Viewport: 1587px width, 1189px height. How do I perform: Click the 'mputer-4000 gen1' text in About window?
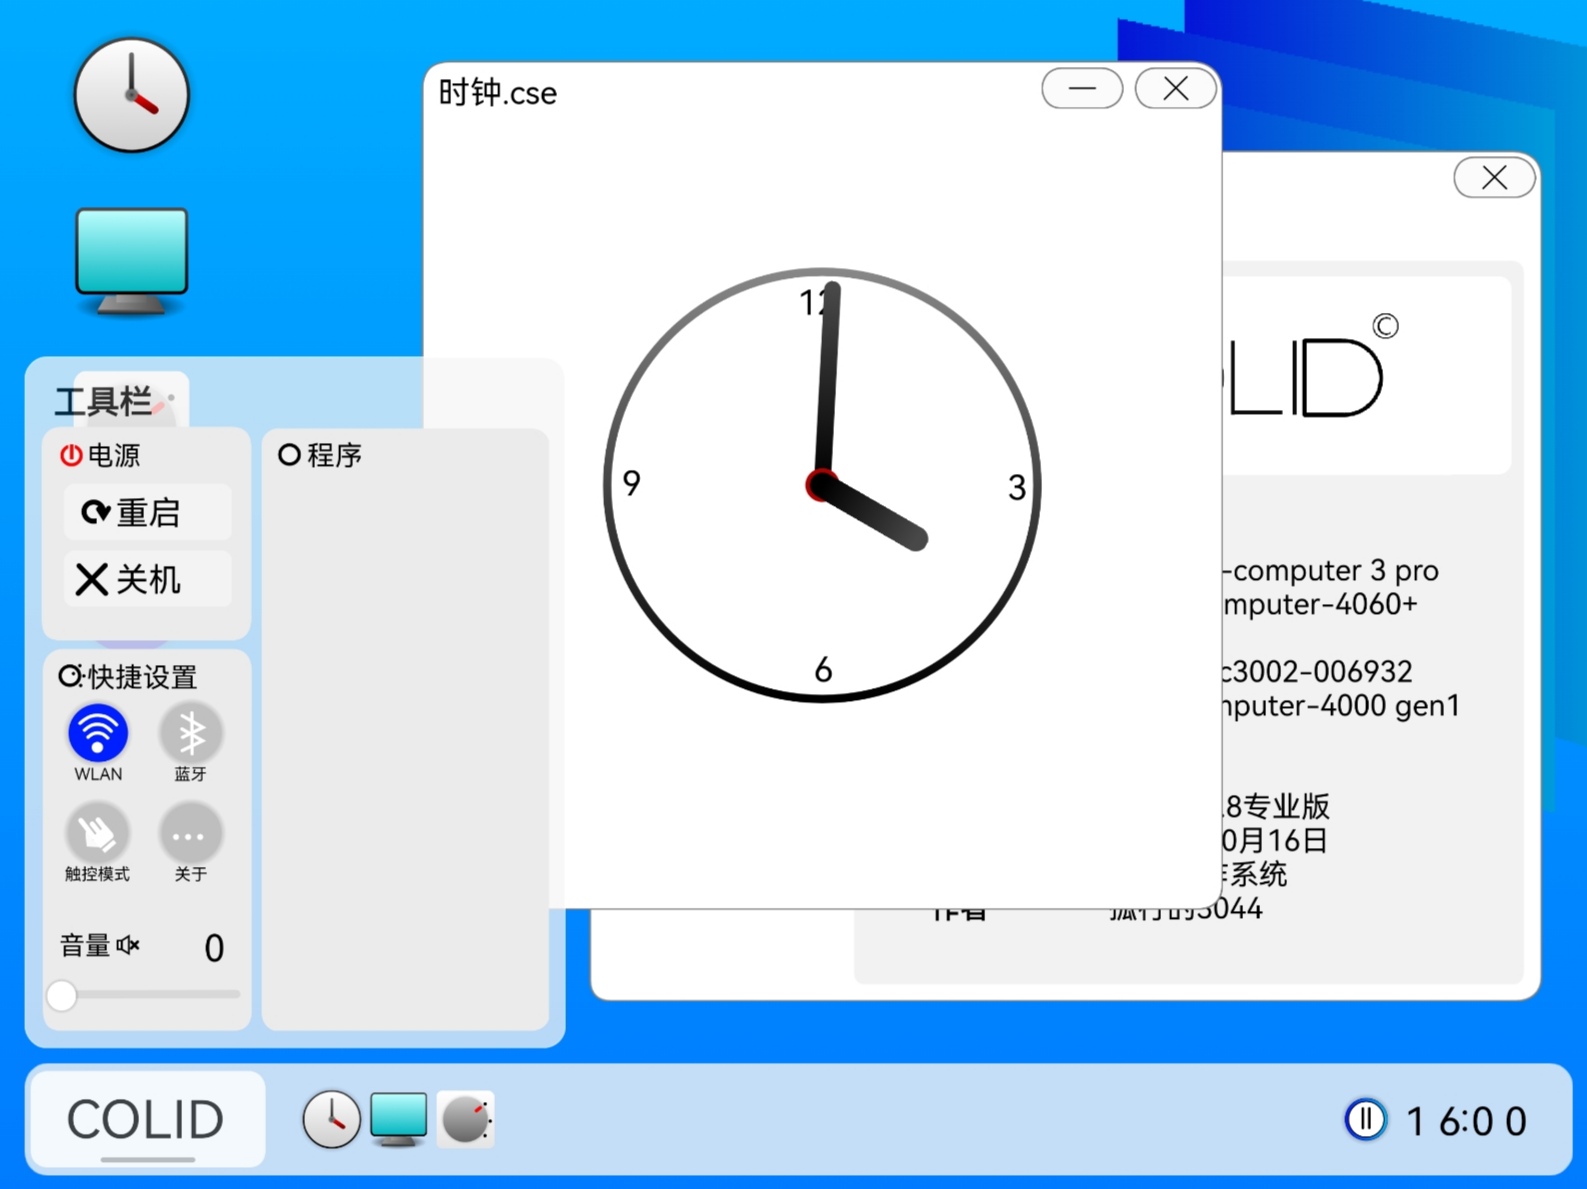point(1341,706)
